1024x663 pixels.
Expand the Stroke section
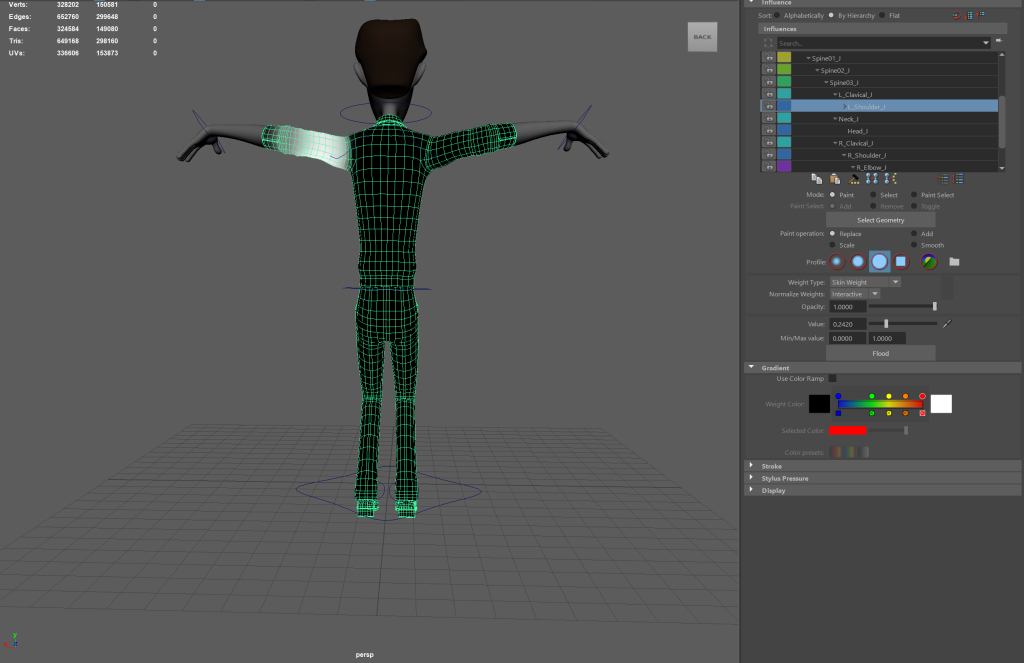[771, 466]
